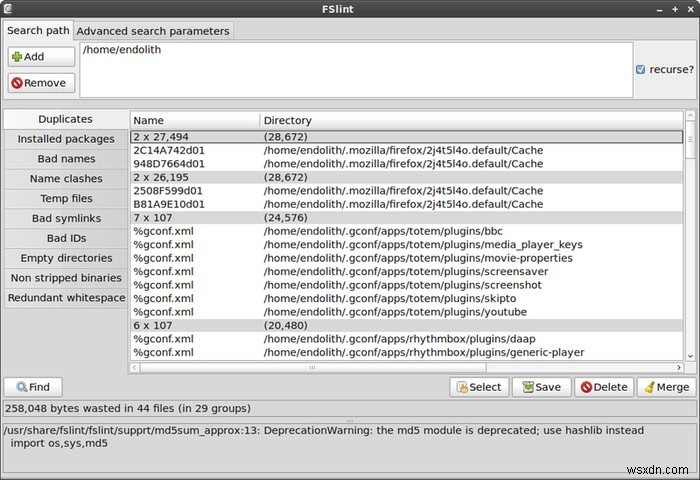Click the FSlint window menu icon

[x=8, y=8]
